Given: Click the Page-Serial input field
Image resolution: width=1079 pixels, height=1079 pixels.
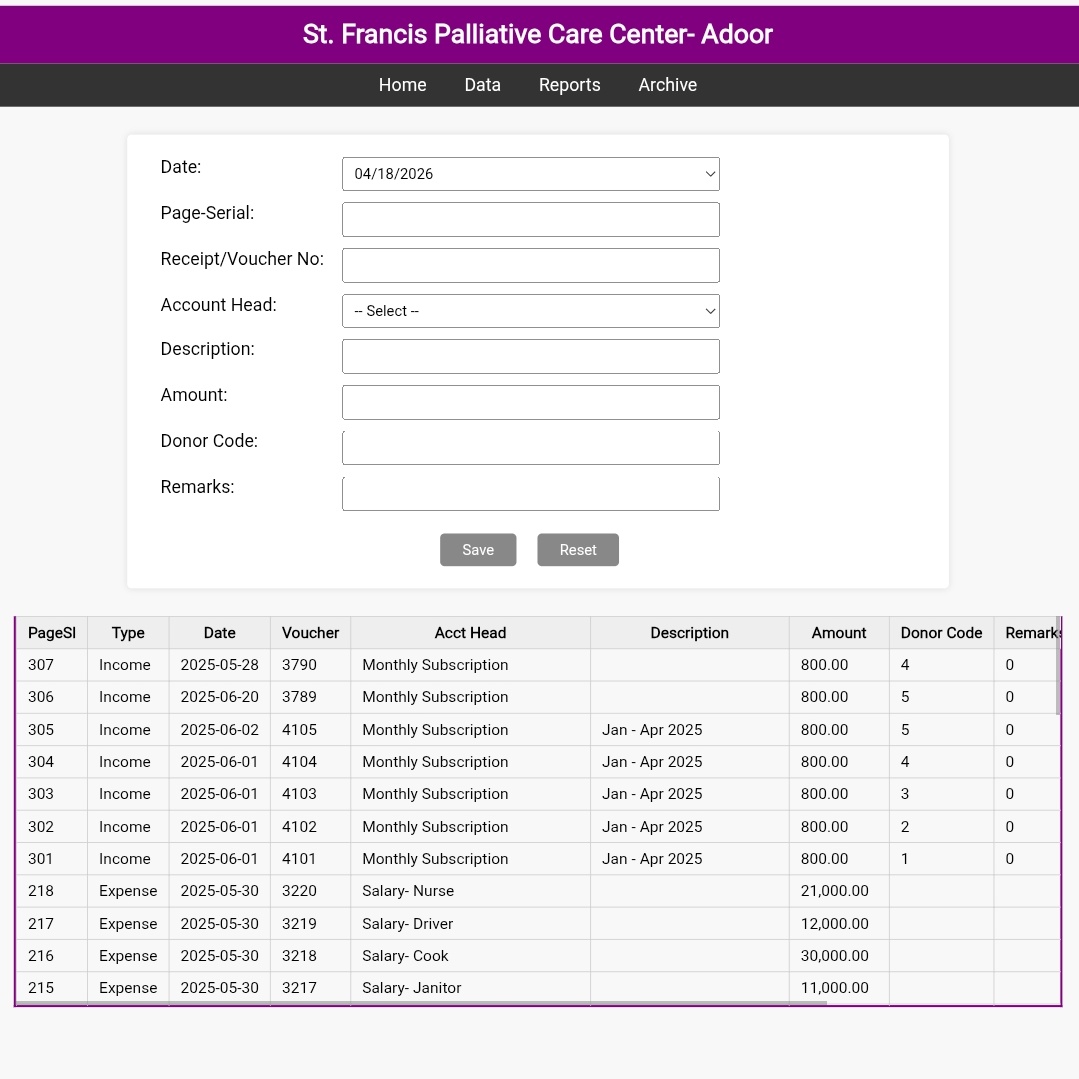Looking at the screenshot, I should pos(530,219).
